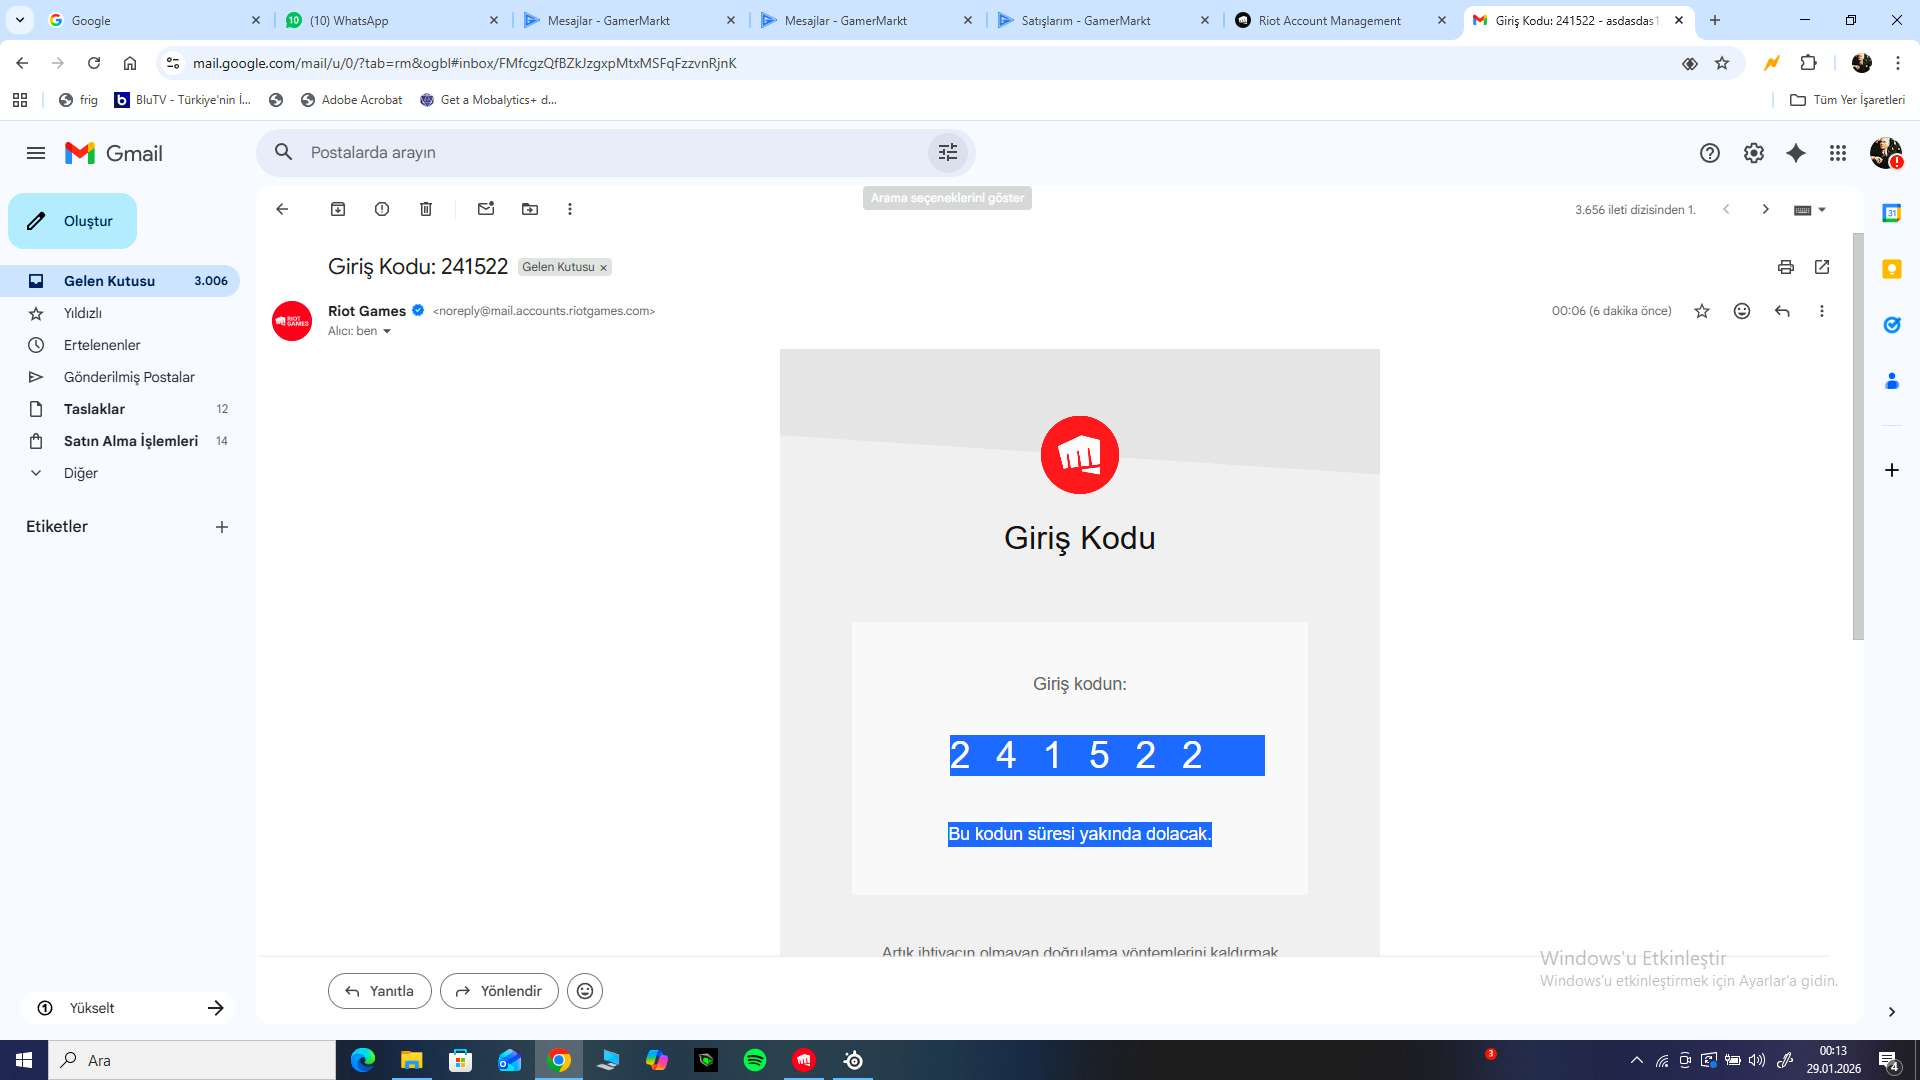Reload the page in Chrome
Image resolution: width=1920 pixels, height=1080 pixels.
(94, 63)
